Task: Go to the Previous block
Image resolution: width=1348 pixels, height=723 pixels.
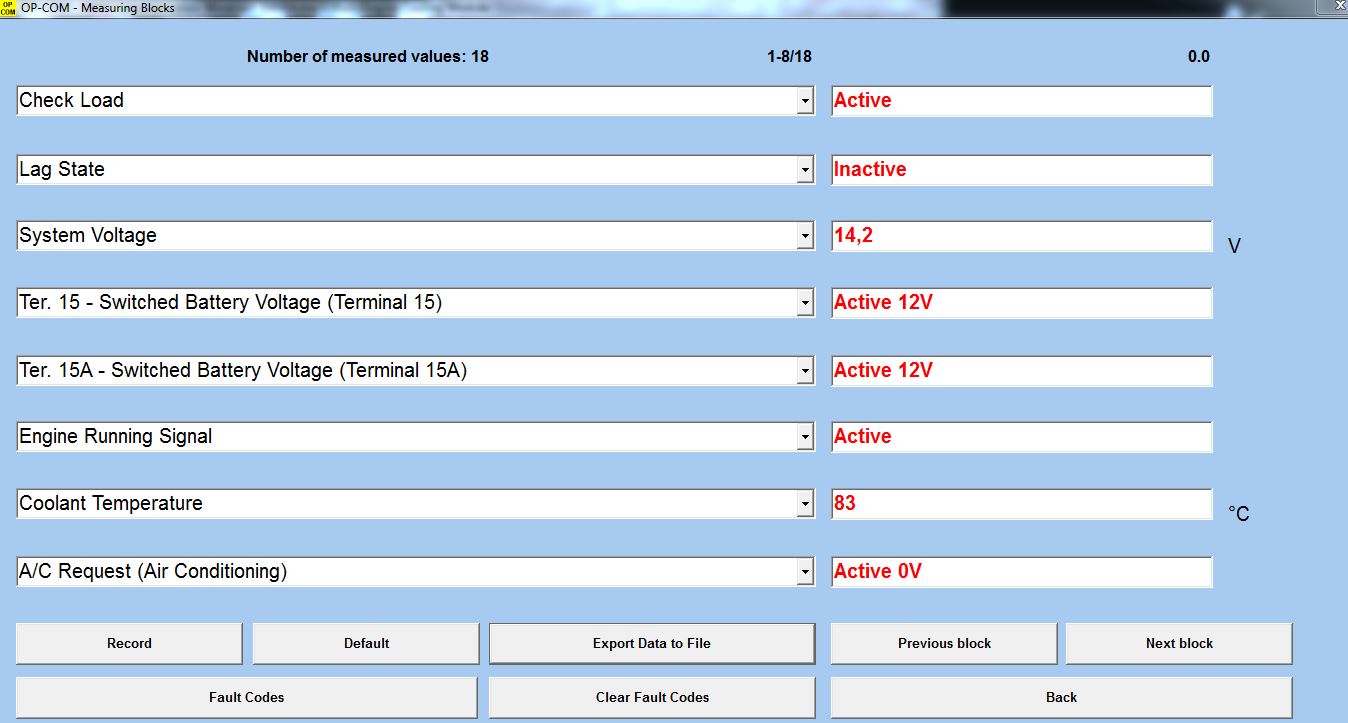Action: (x=943, y=643)
